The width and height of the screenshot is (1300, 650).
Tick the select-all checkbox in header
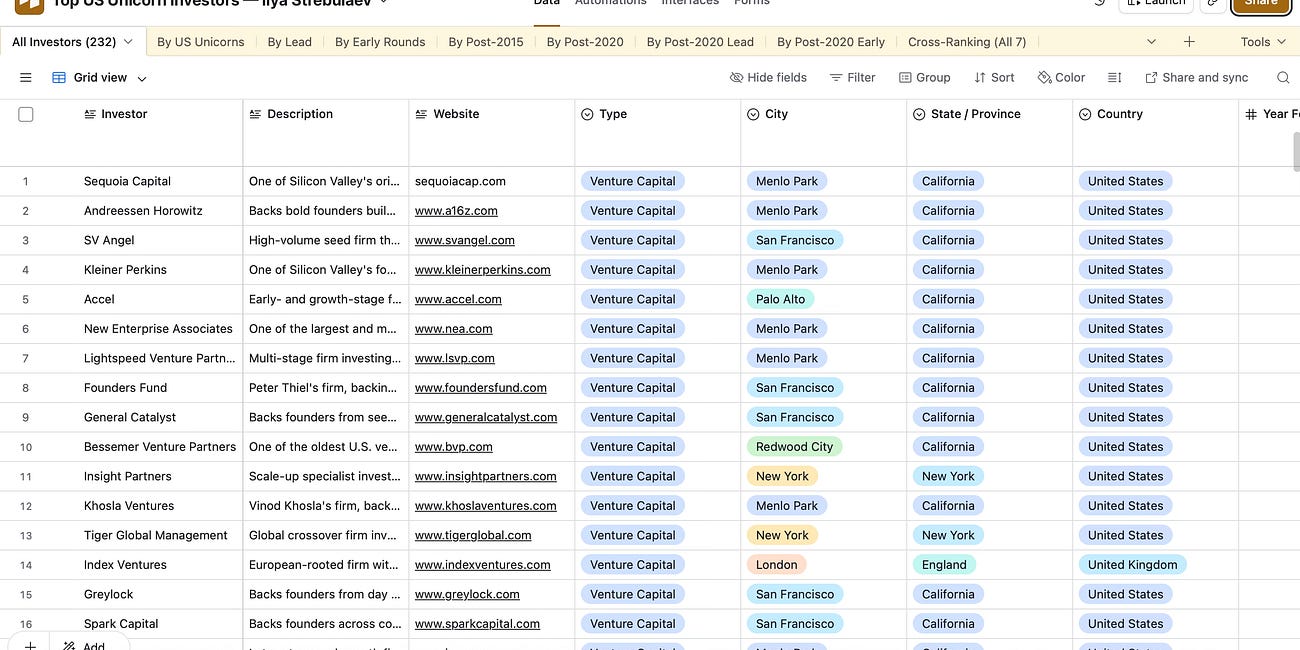coord(26,114)
